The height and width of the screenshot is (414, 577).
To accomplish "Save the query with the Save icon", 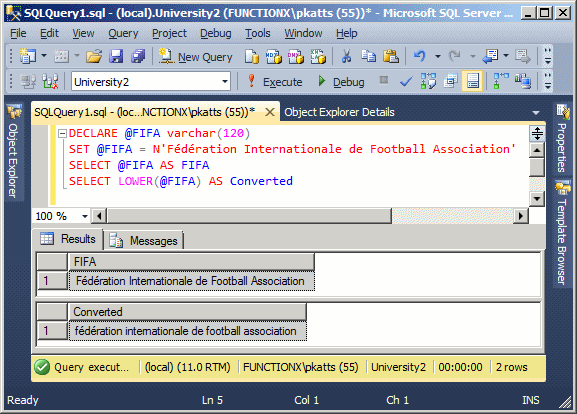I will [116, 57].
